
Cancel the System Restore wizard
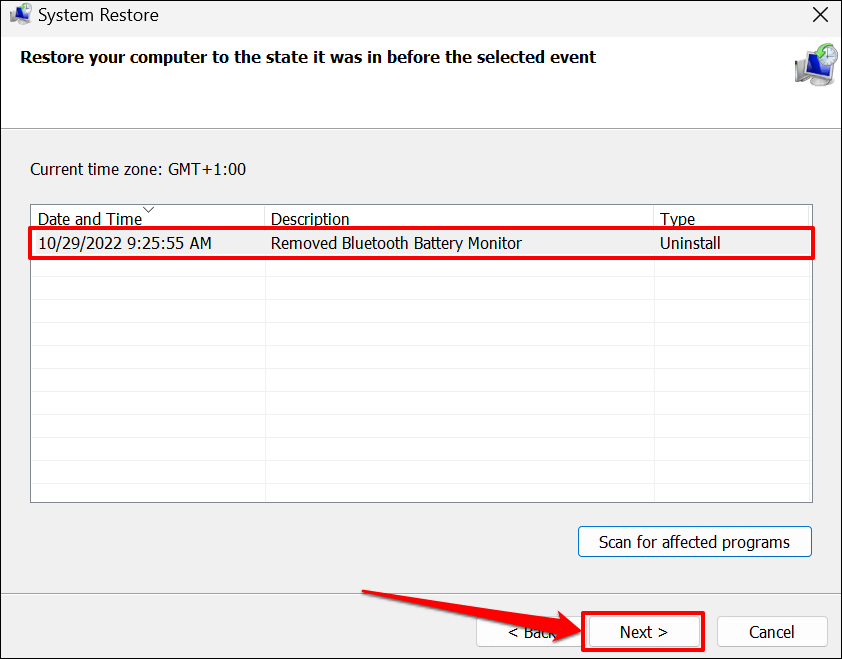click(x=772, y=632)
